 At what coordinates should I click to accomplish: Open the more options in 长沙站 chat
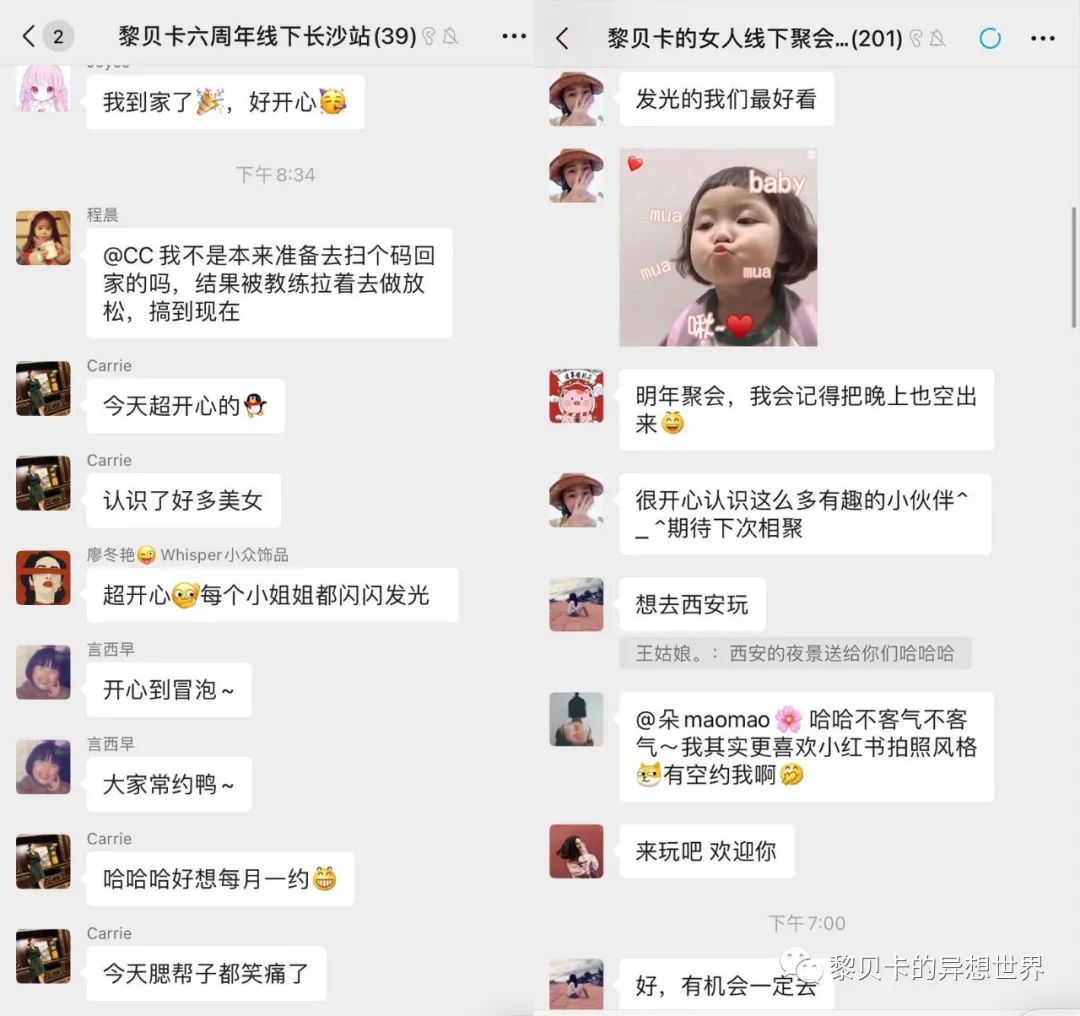(514, 36)
